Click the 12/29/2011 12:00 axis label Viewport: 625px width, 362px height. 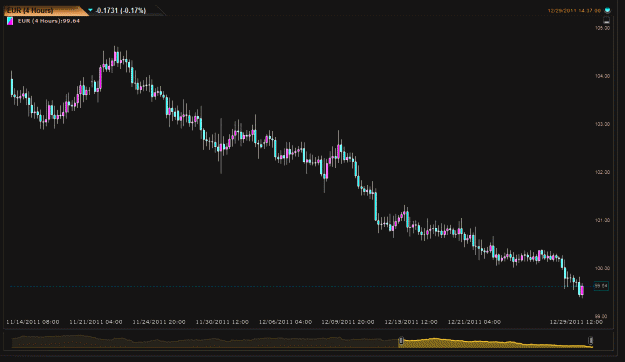point(576,322)
